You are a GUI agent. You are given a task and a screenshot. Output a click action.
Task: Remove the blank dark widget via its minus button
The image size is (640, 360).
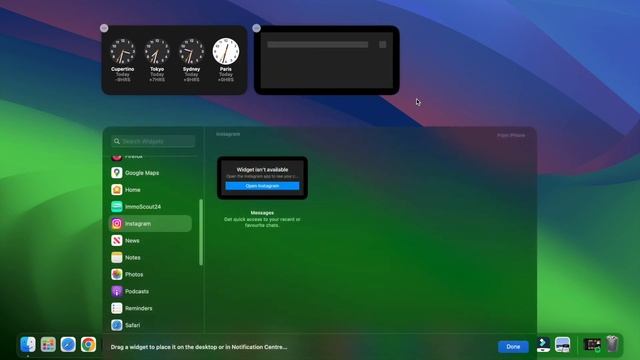coord(256,28)
